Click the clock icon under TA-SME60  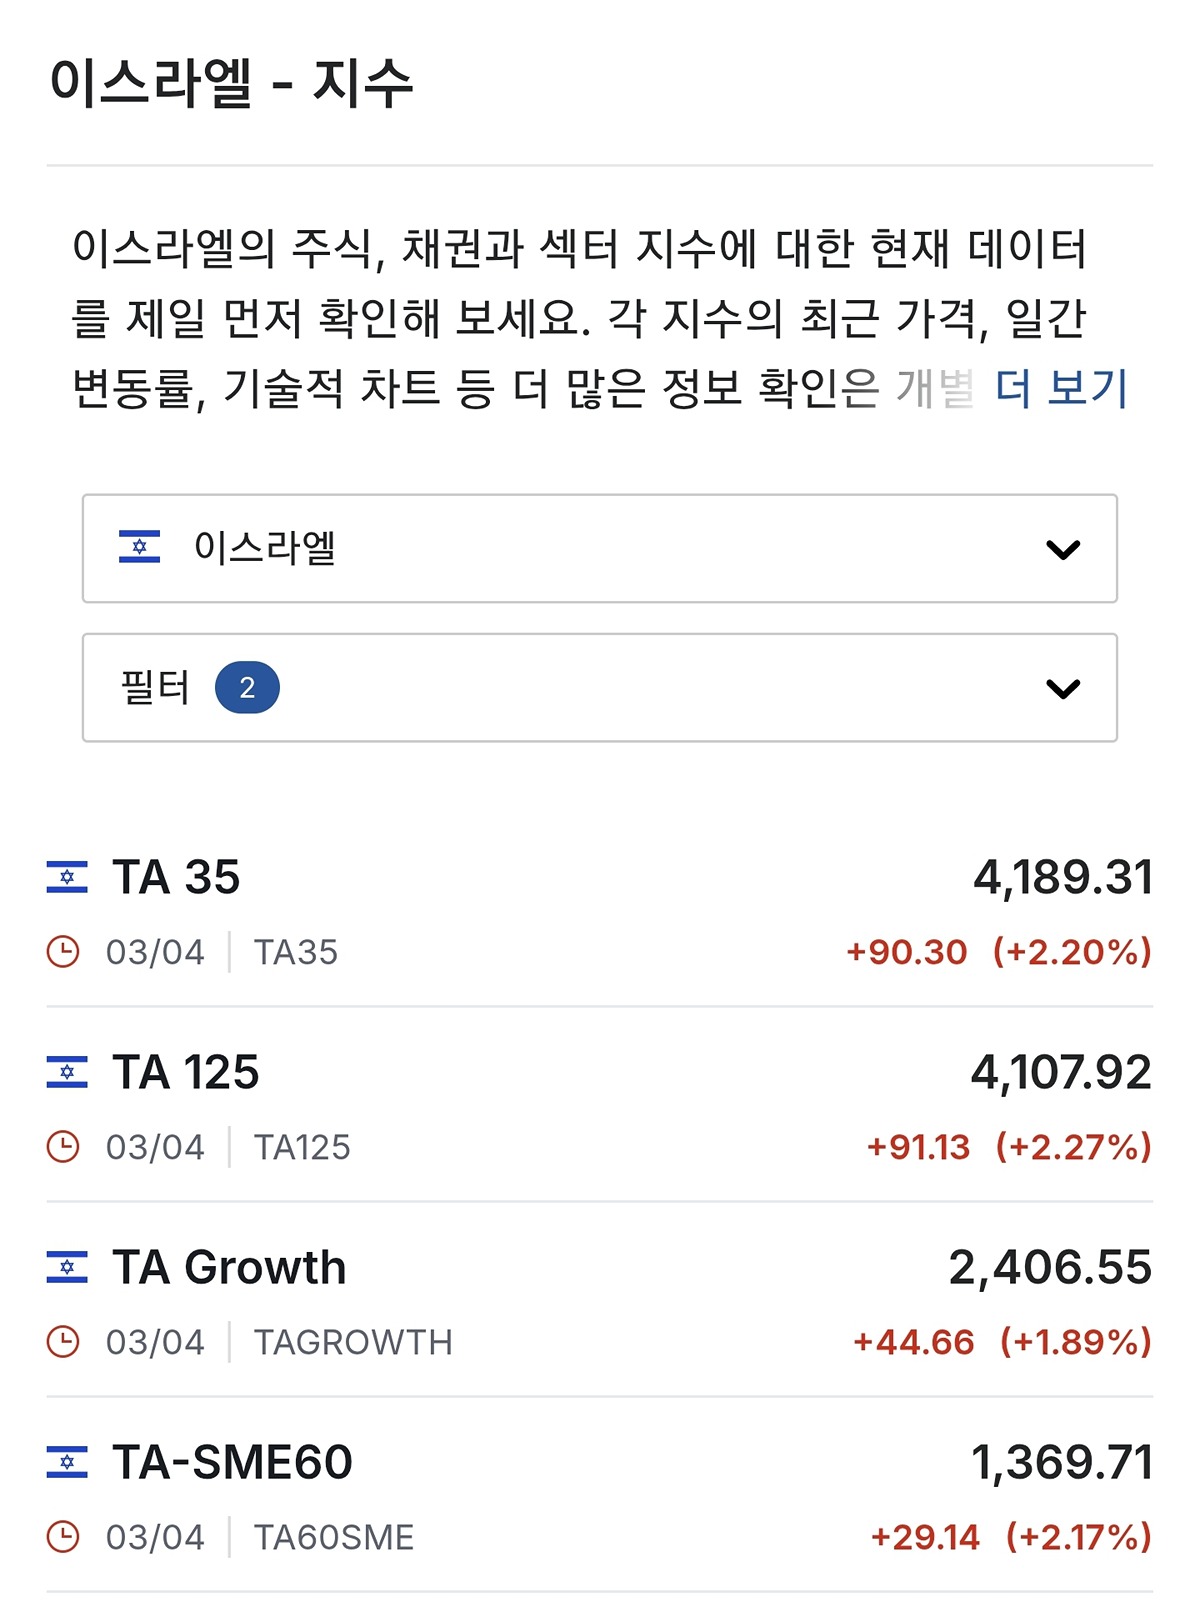[63, 1536]
